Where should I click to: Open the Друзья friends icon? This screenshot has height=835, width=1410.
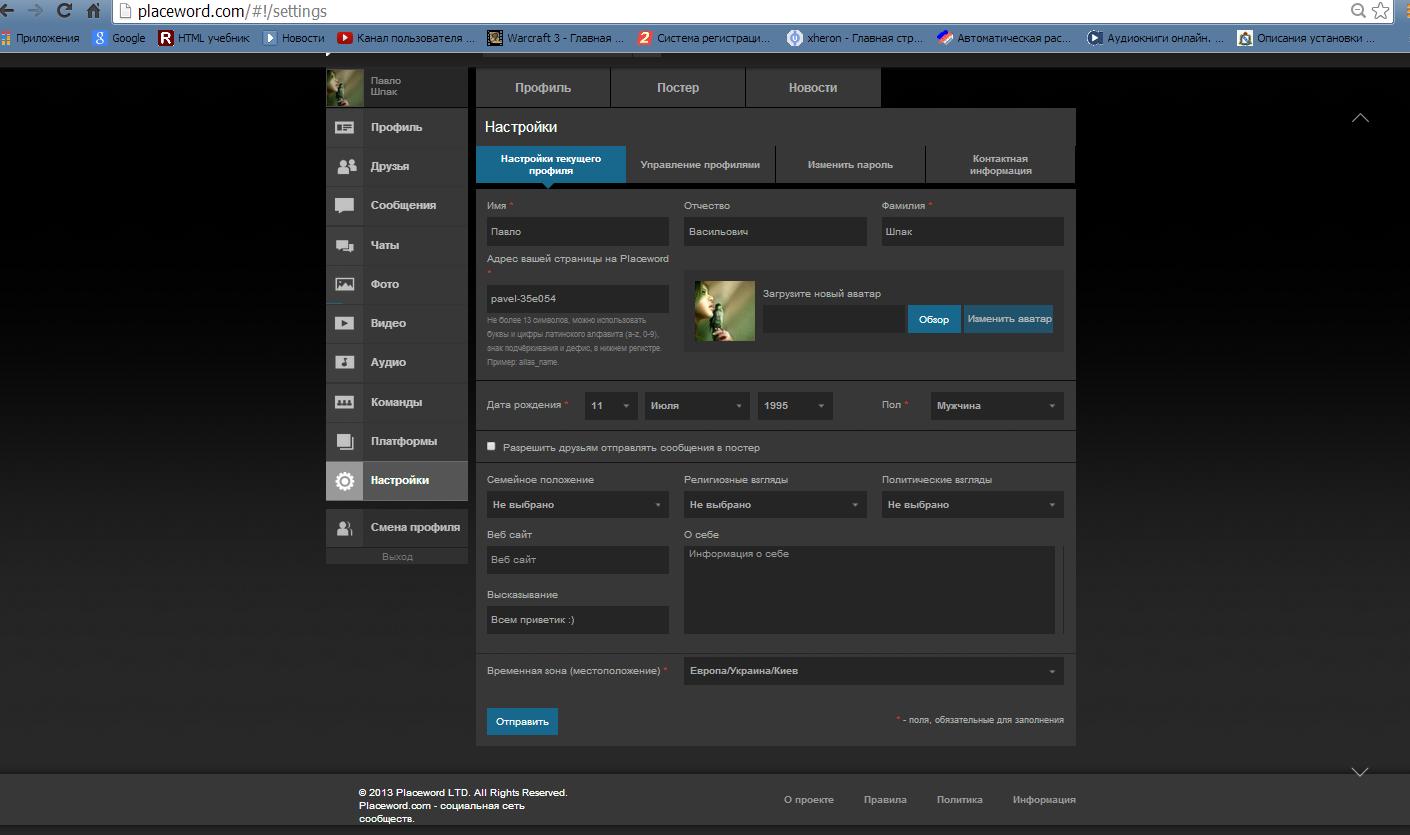(345, 167)
